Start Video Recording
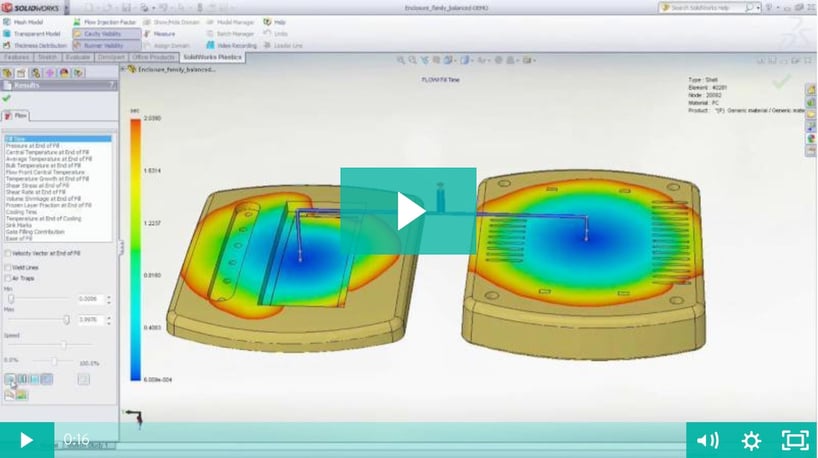Image resolution: width=818 pixels, height=458 pixels. point(232,45)
